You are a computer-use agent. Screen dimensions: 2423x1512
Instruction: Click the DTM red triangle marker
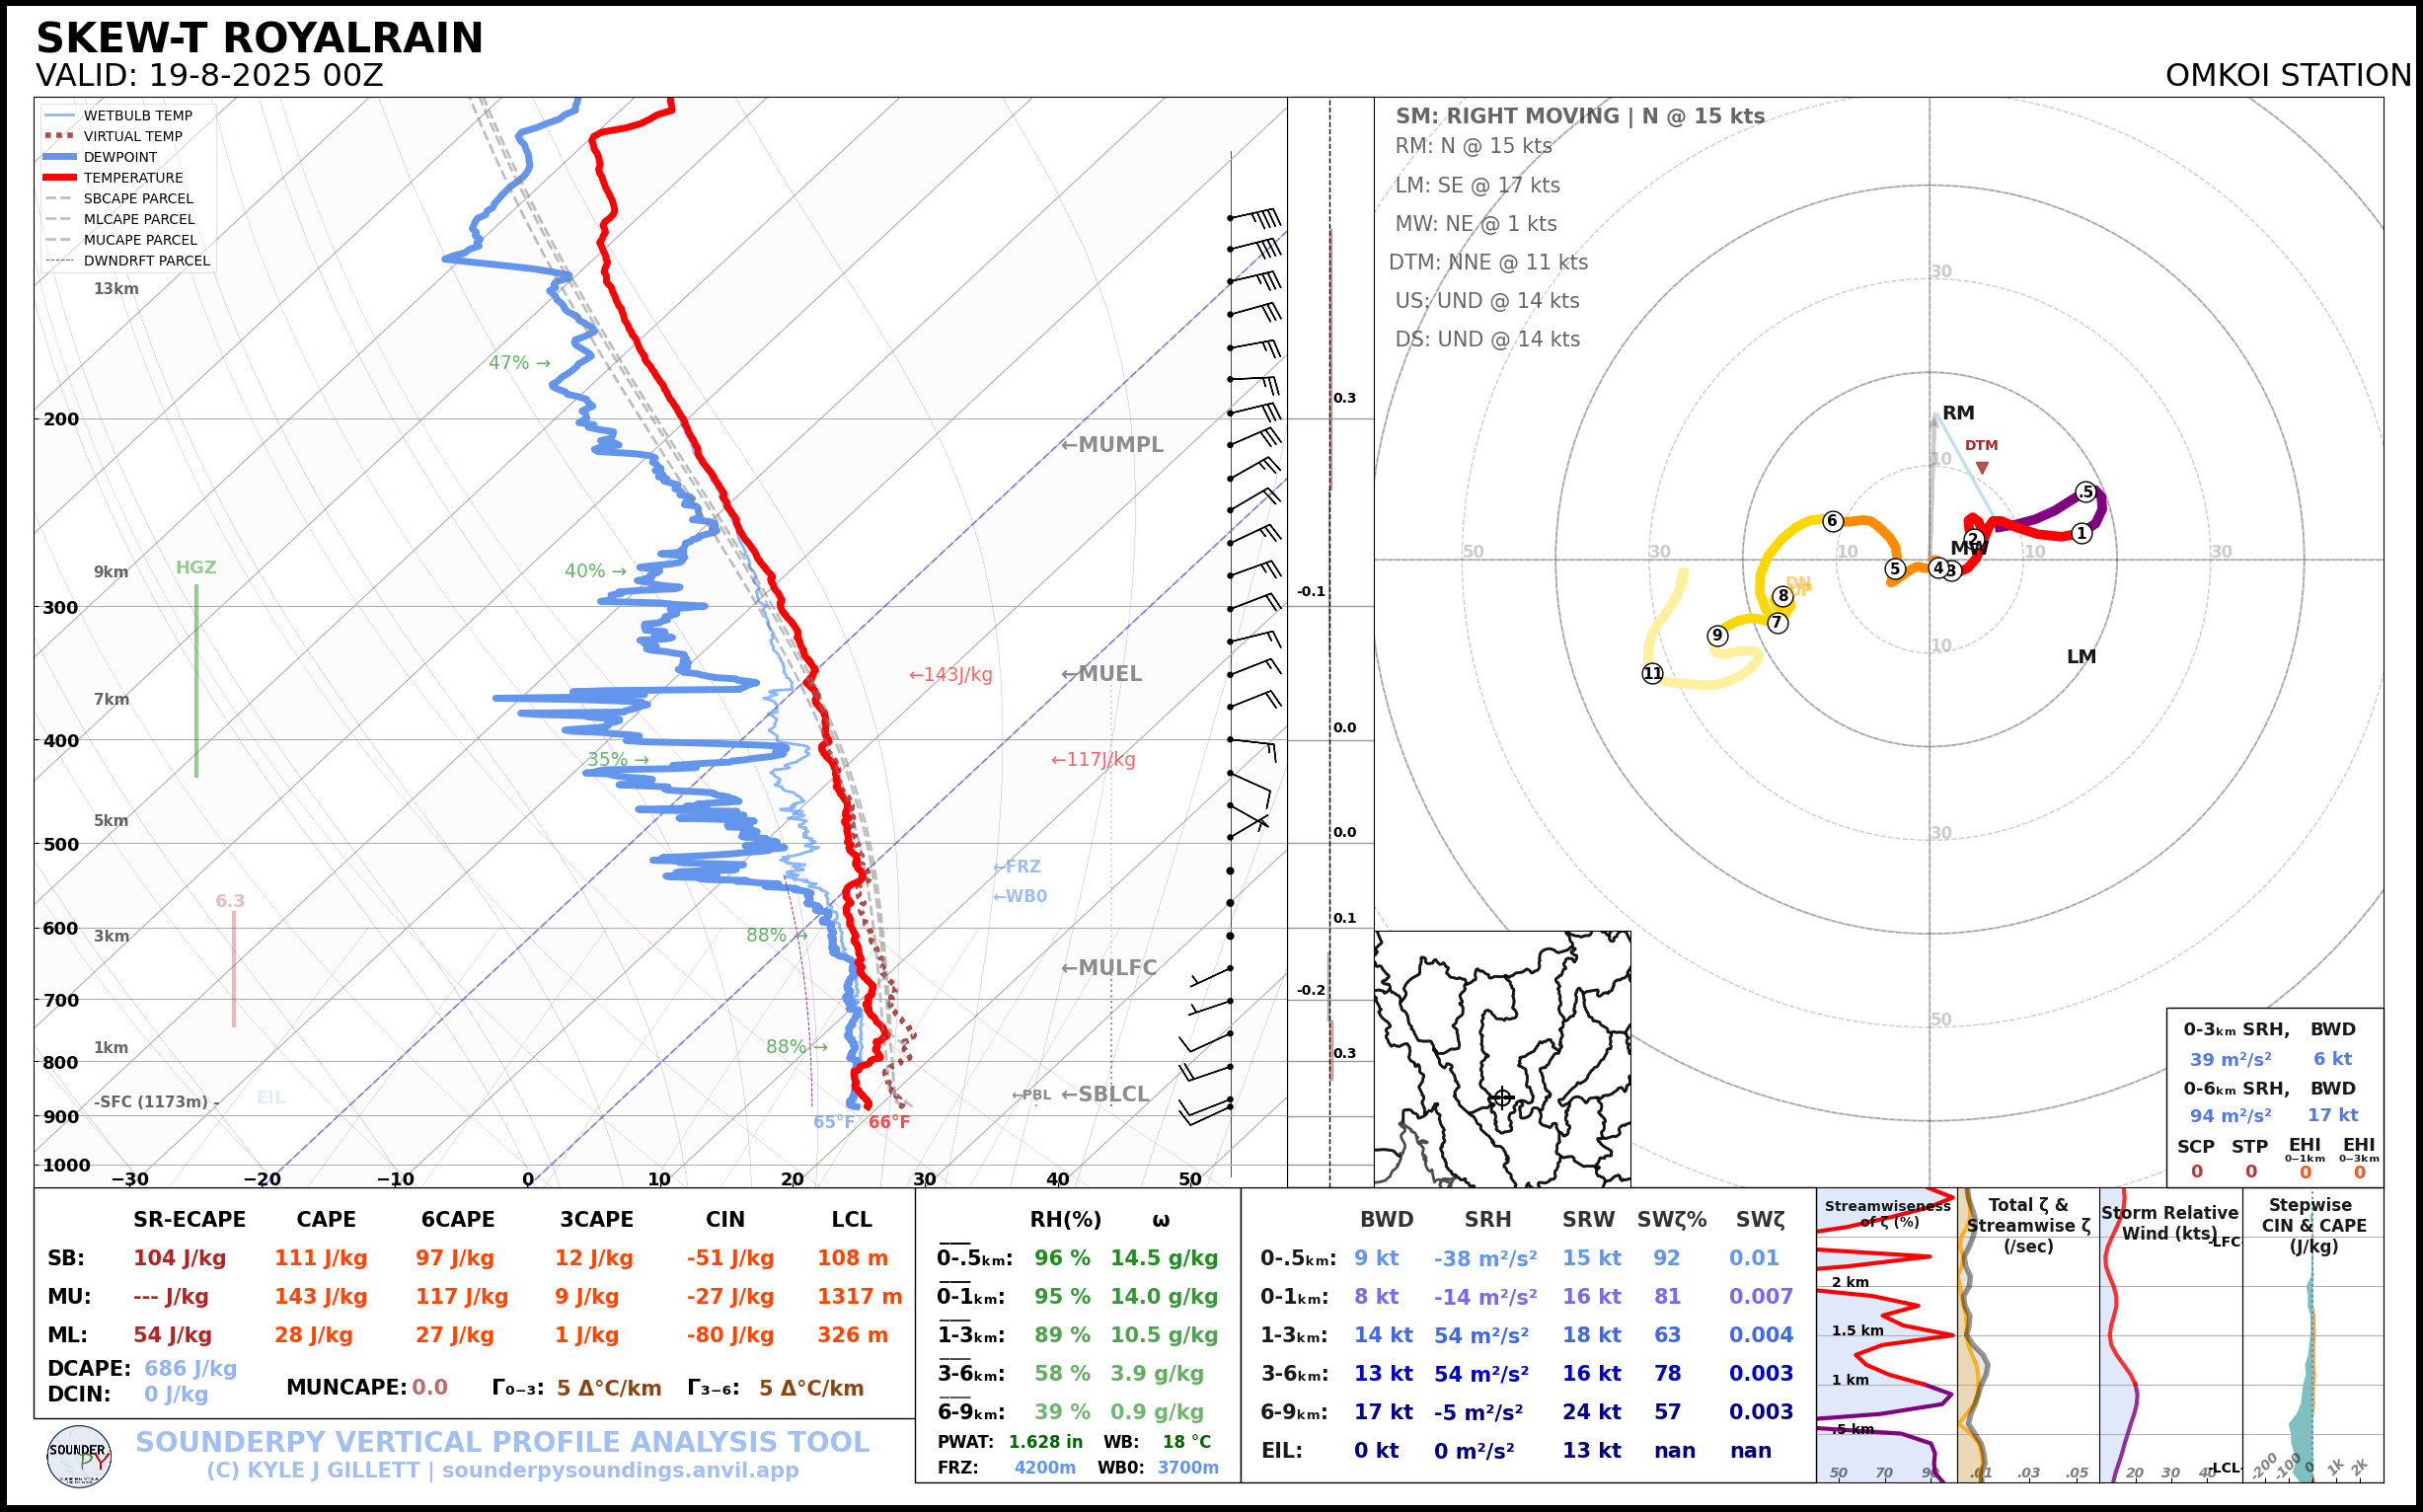click(1982, 468)
